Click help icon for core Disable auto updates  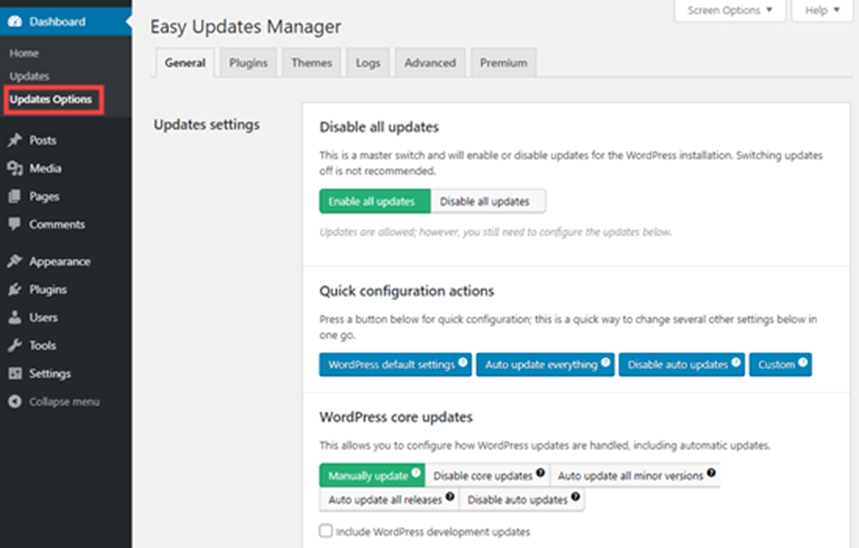click(575, 496)
